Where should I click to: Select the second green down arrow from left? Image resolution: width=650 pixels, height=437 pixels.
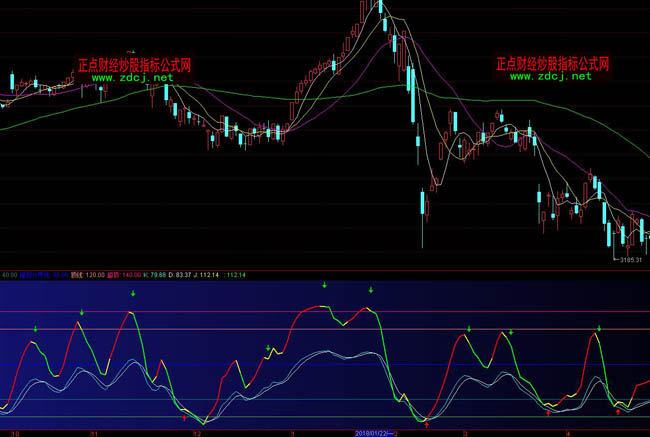tap(82, 313)
